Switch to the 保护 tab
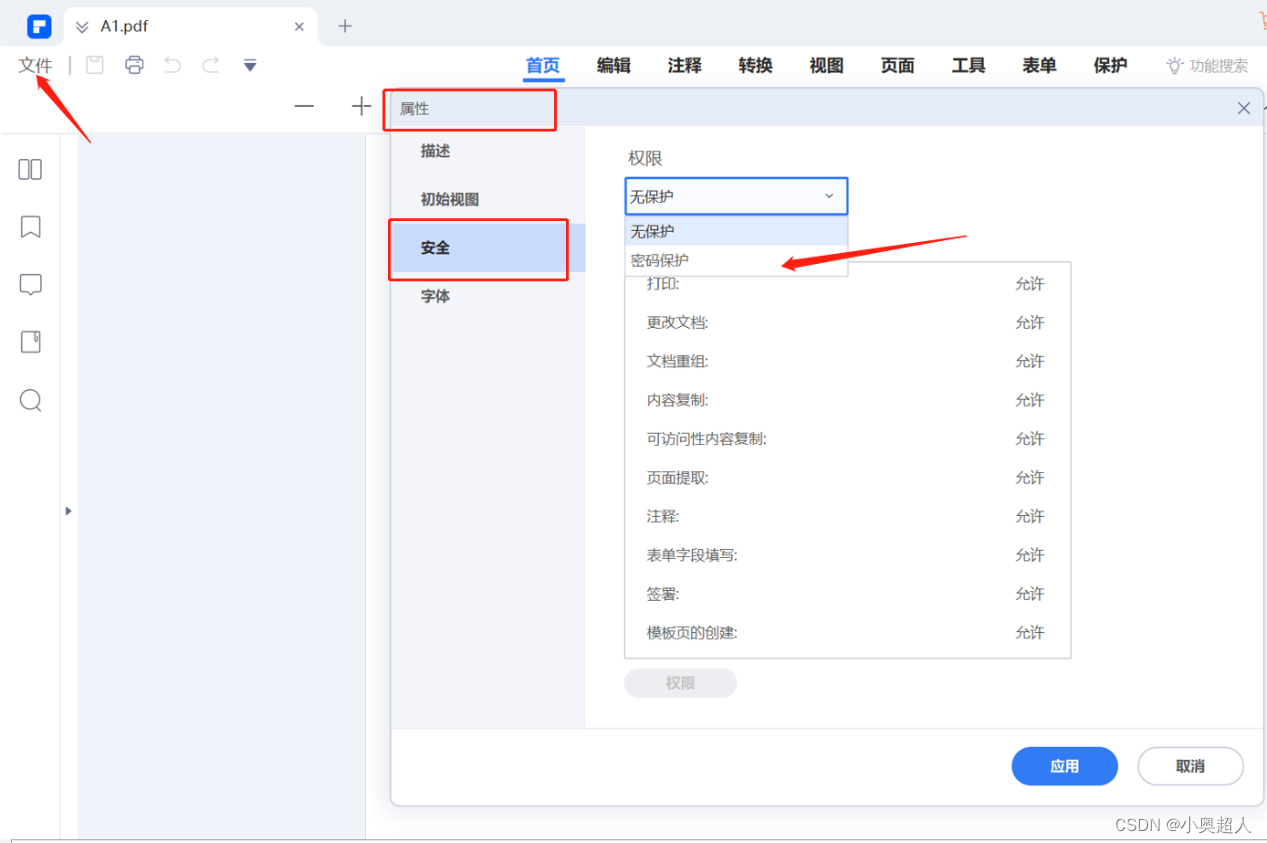 tap(1111, 66)
